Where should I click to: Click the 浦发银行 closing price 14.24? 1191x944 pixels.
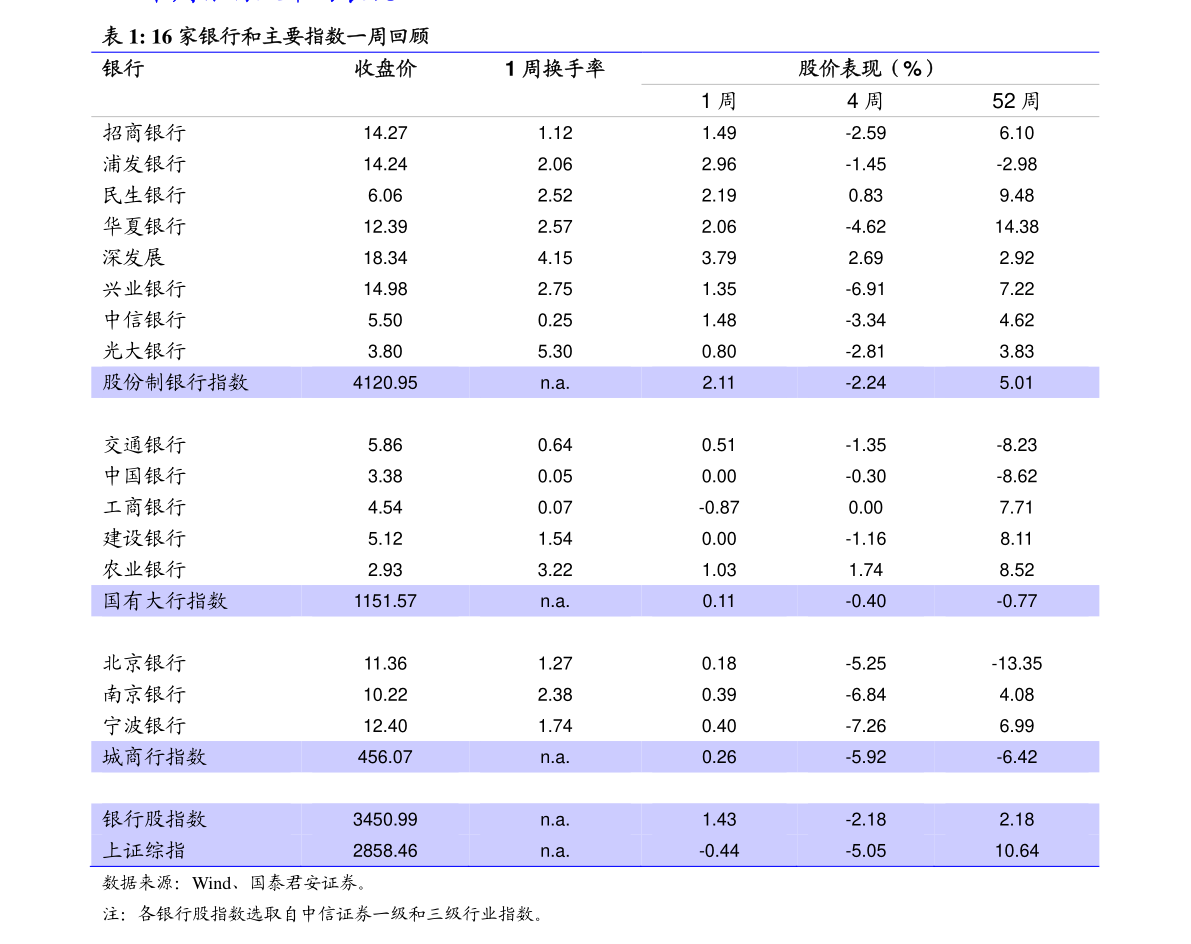pyautogui.click(x=385, y=164)
